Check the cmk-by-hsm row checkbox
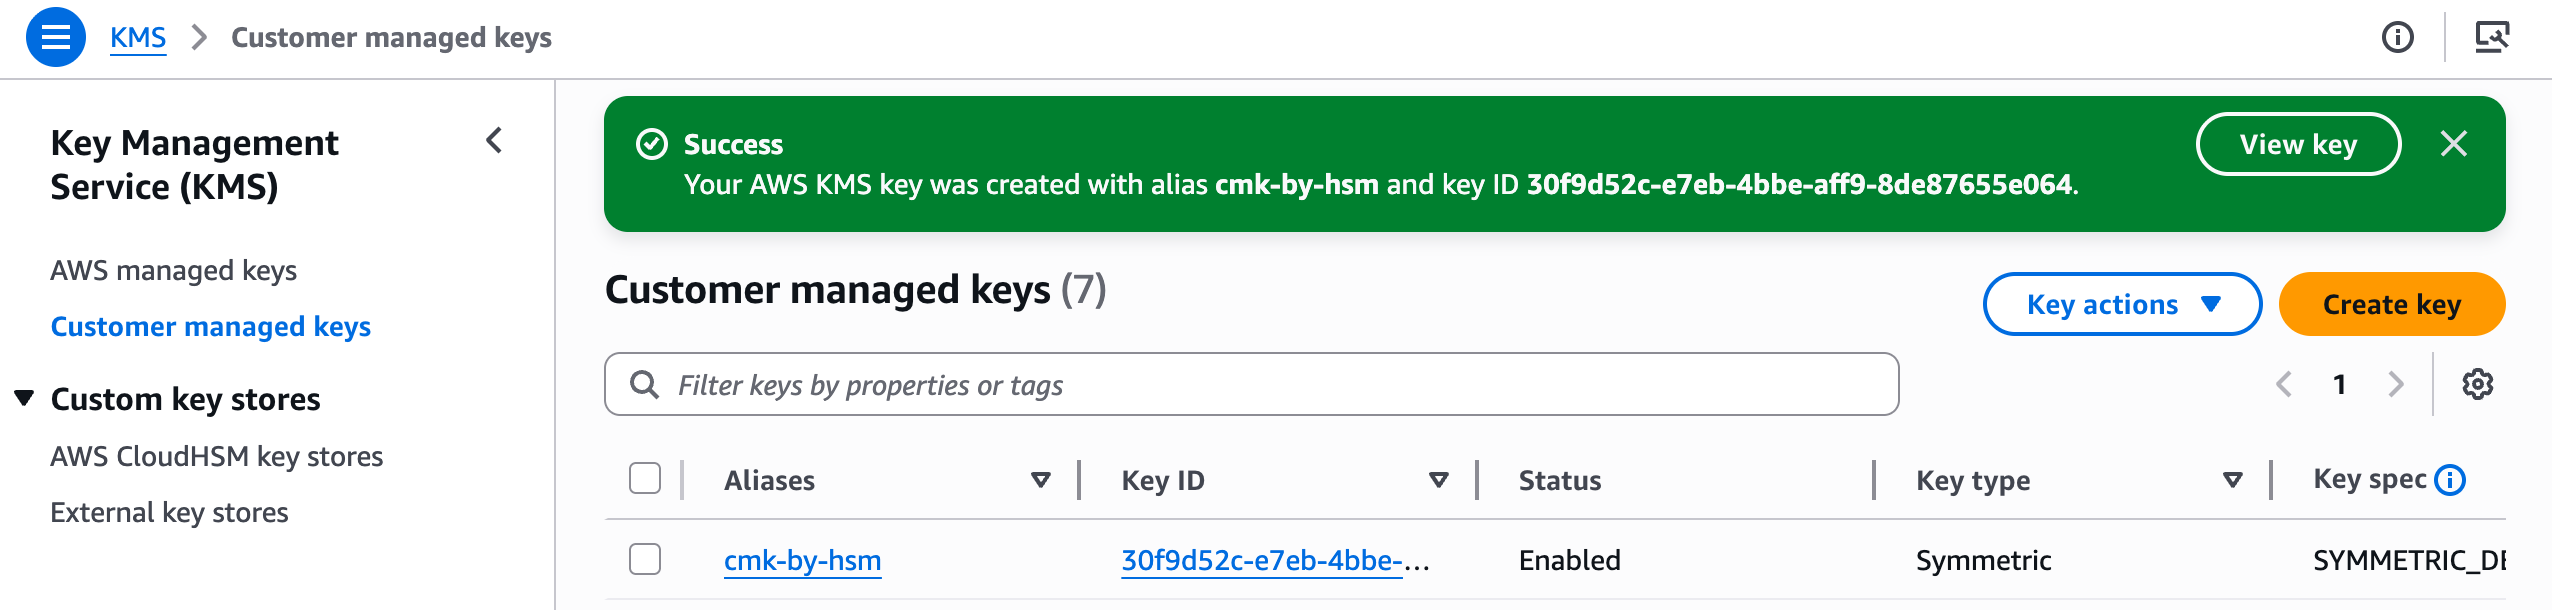2552x610 pixels. (645, 559)
